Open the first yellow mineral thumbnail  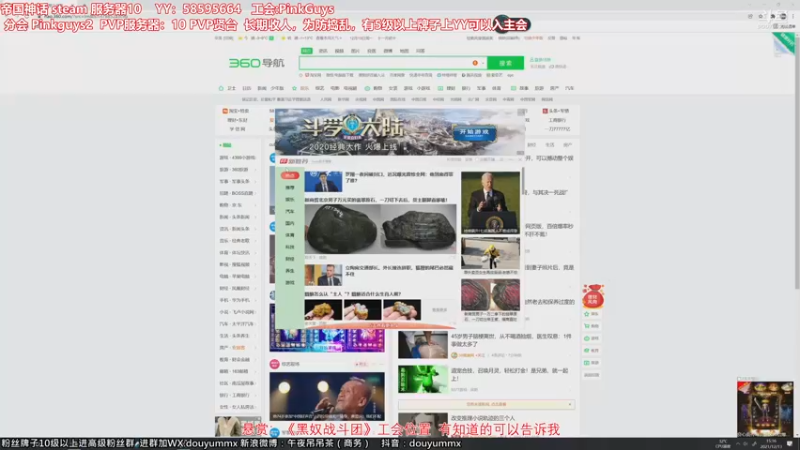pos(323,310)
